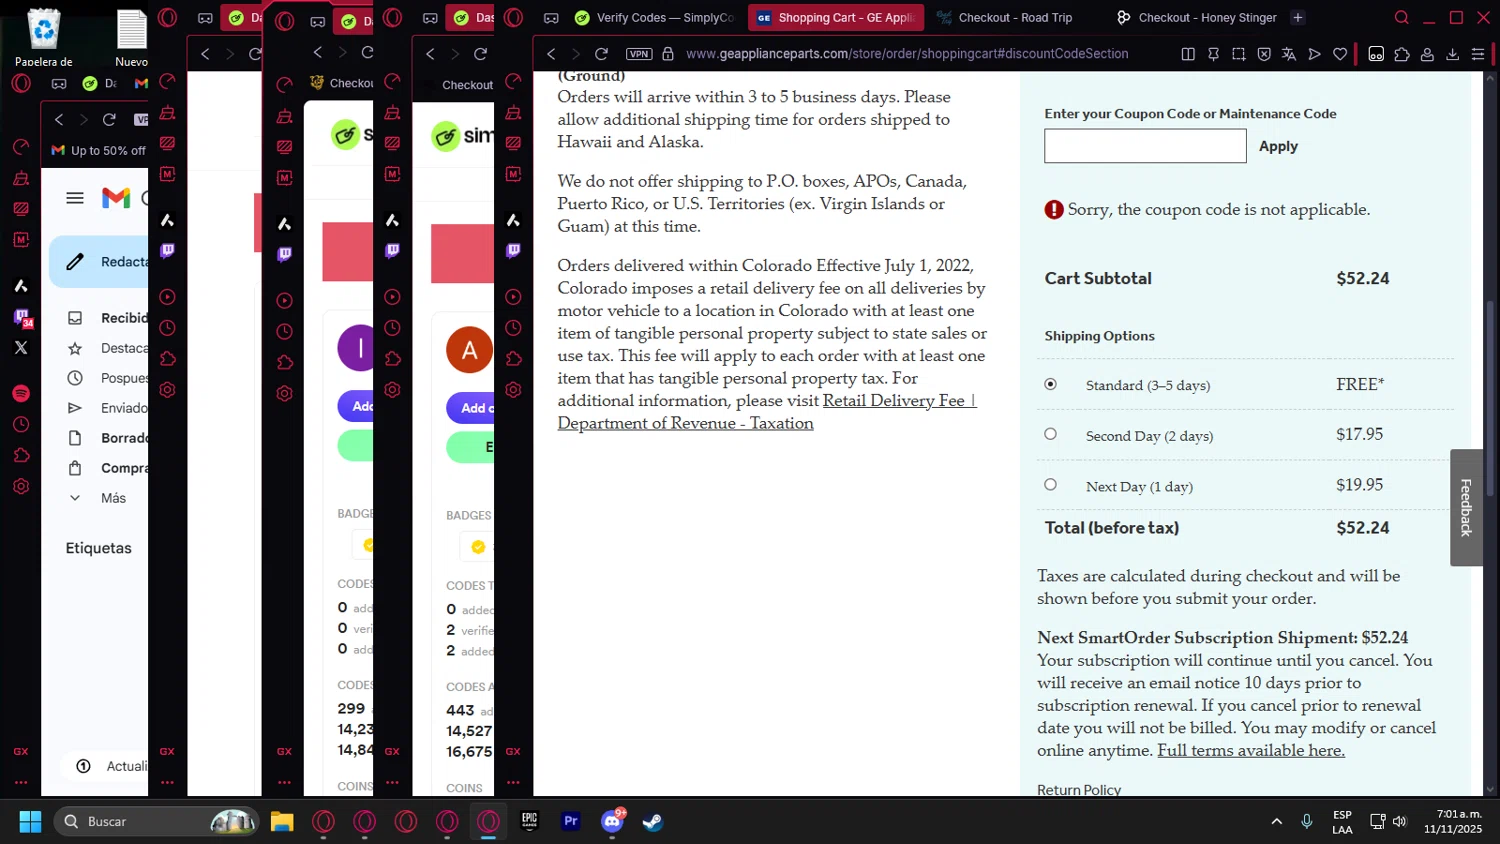
Task: Select Standard (3–5 days) shipping option
Action: 1050,384
